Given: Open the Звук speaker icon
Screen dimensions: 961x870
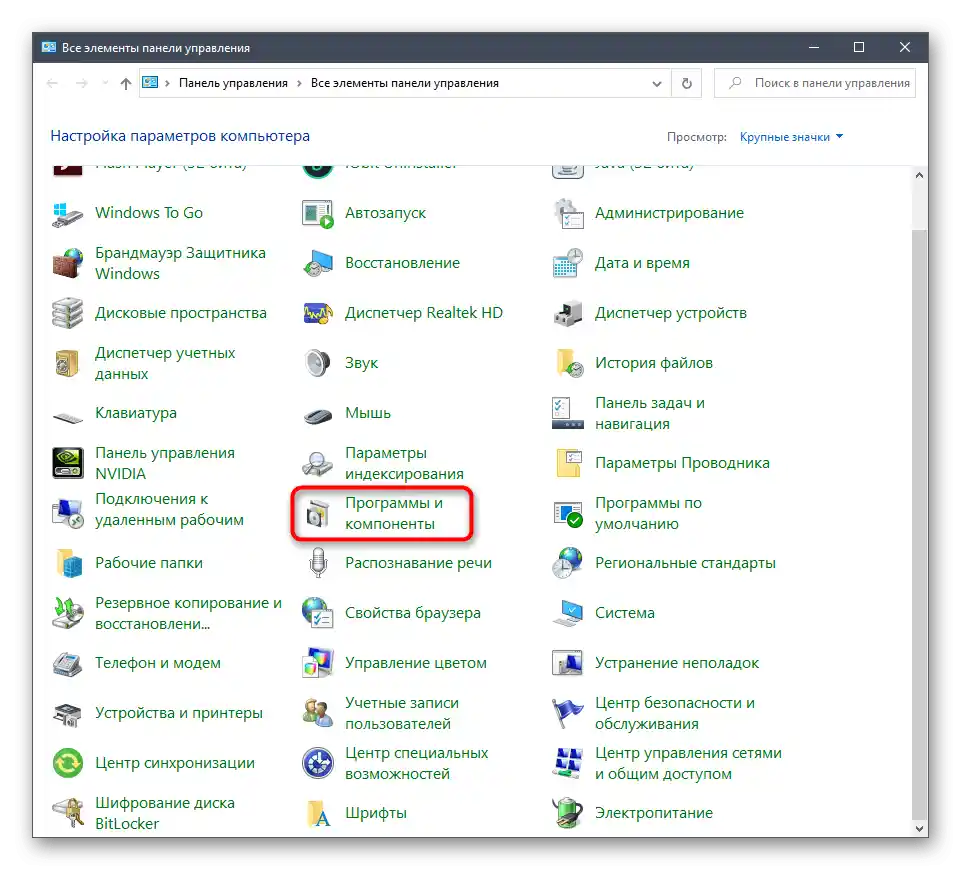Looking at the screenshot, I should [x=317, y=363].
